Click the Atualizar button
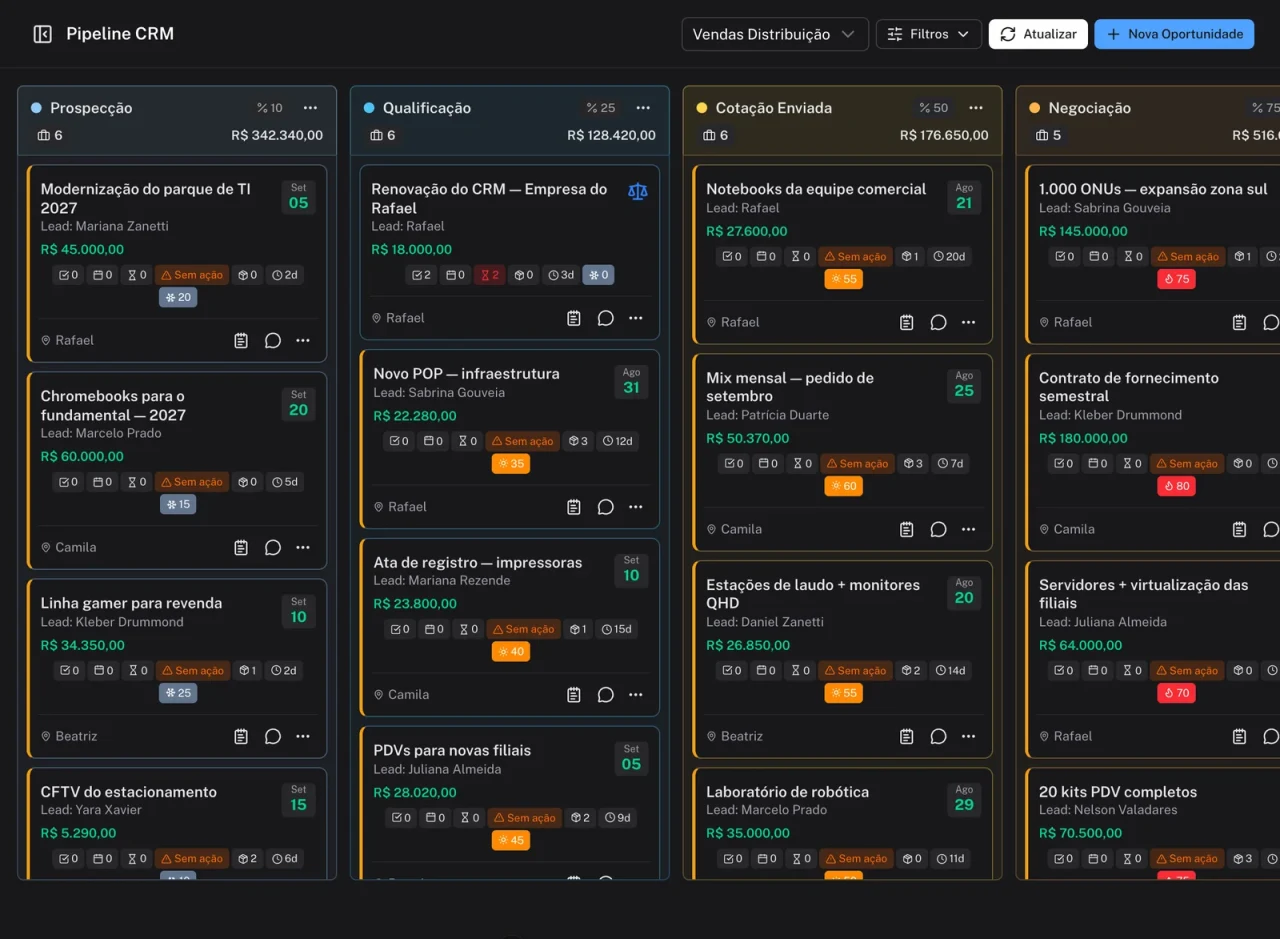The image size is (1280, 939). (1038, 34)
